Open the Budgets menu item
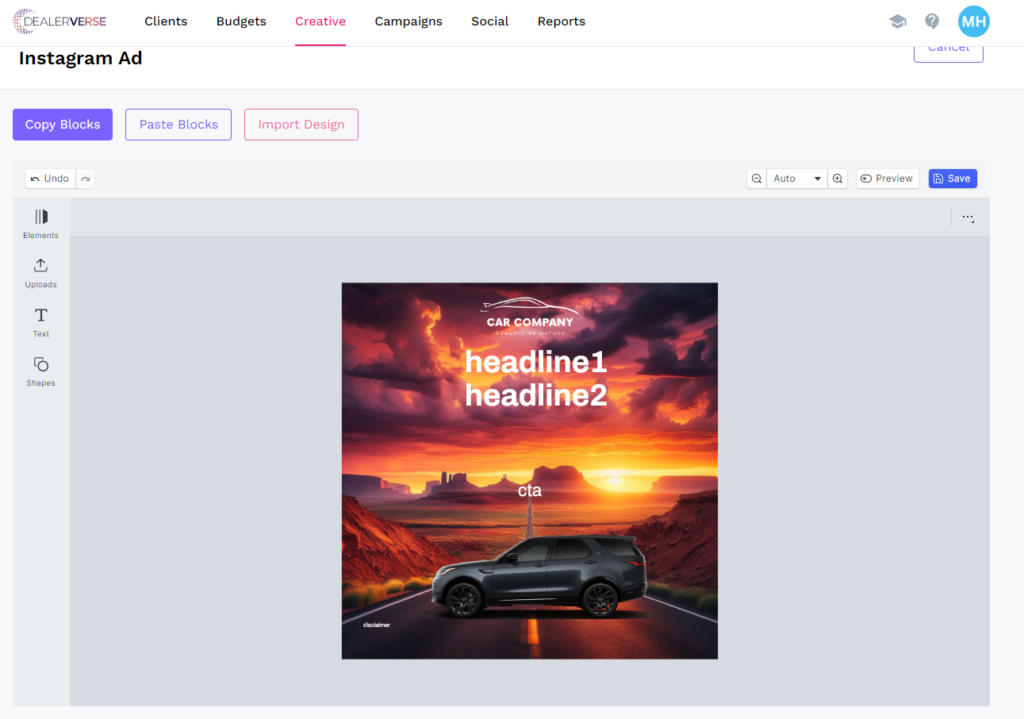1024x719 pixels. [241, 21]
